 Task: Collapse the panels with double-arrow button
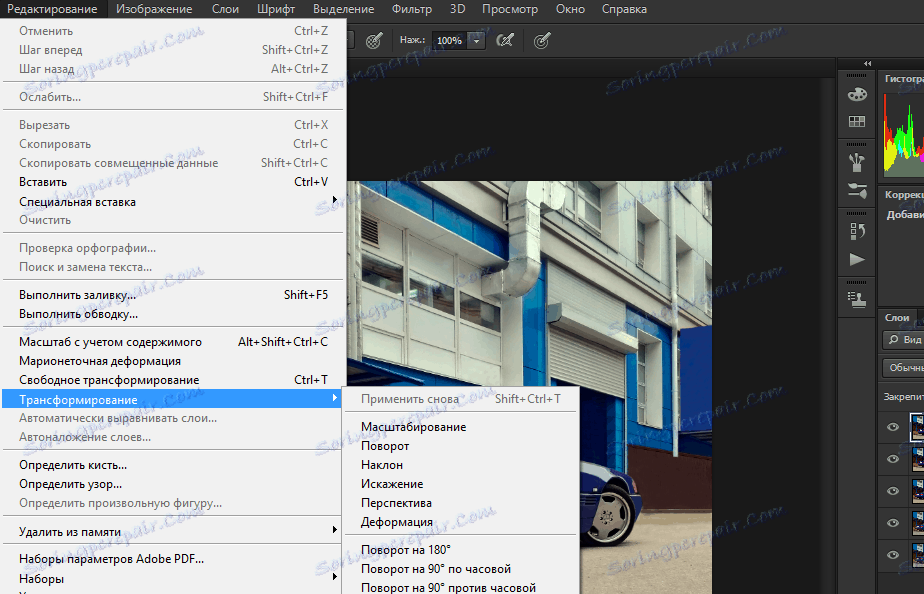(867, 63)
